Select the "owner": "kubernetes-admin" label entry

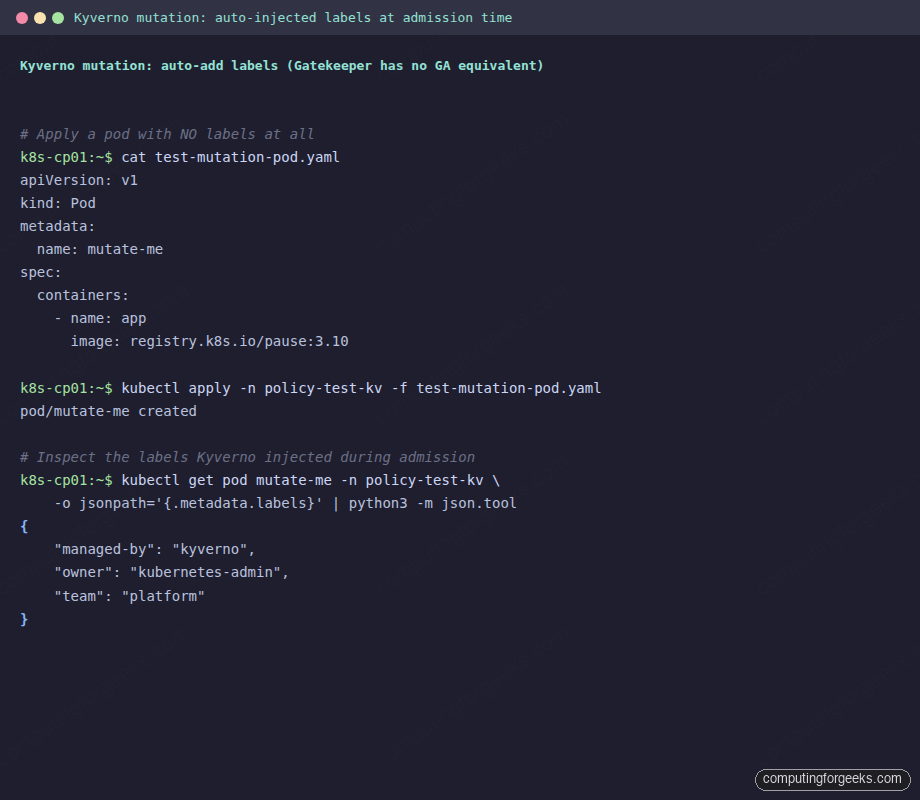point(171,572)
